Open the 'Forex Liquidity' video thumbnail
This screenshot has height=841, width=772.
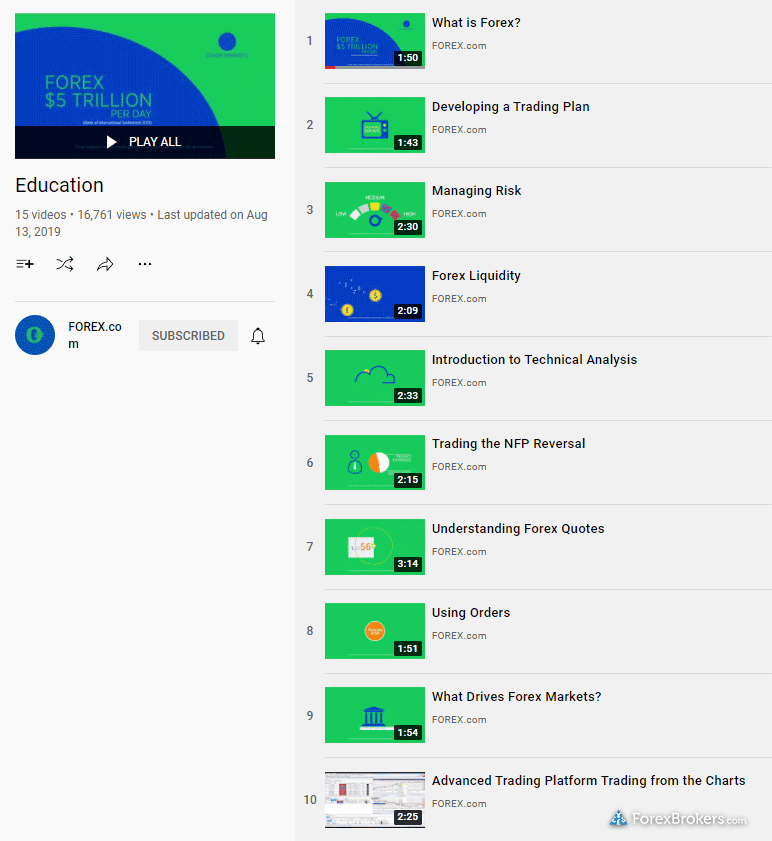(375, 294)
